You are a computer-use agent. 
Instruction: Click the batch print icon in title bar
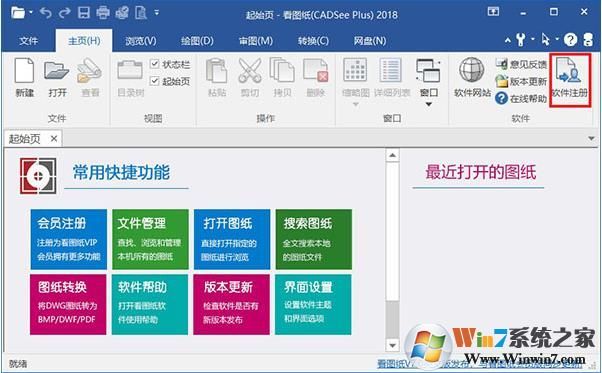click(x=122, y=13)
